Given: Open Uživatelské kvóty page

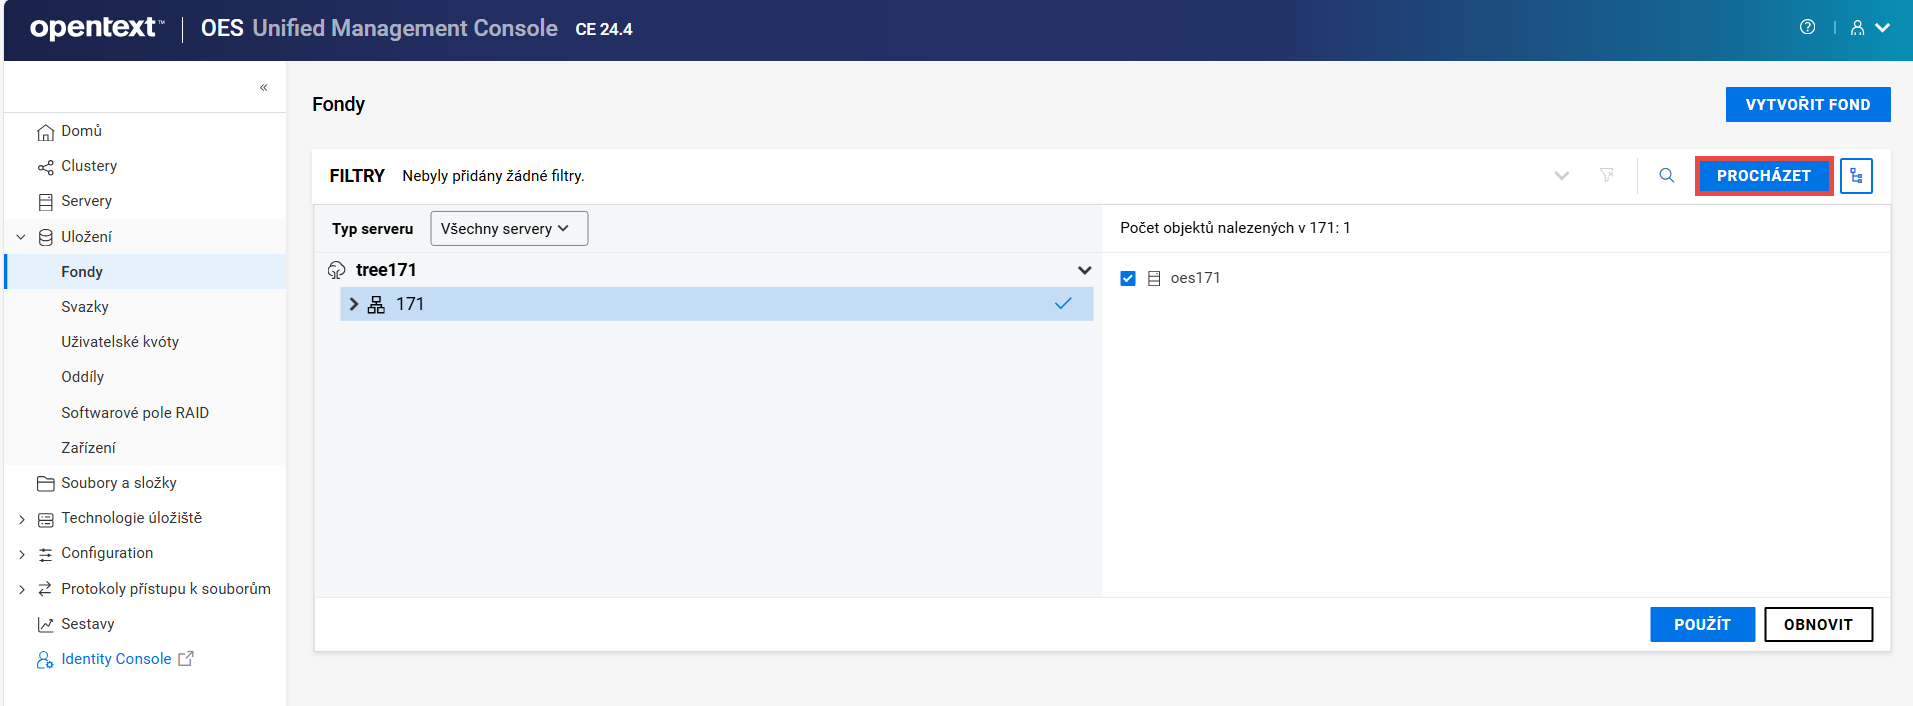Looking at the screenshot, I should pos(120,342).
